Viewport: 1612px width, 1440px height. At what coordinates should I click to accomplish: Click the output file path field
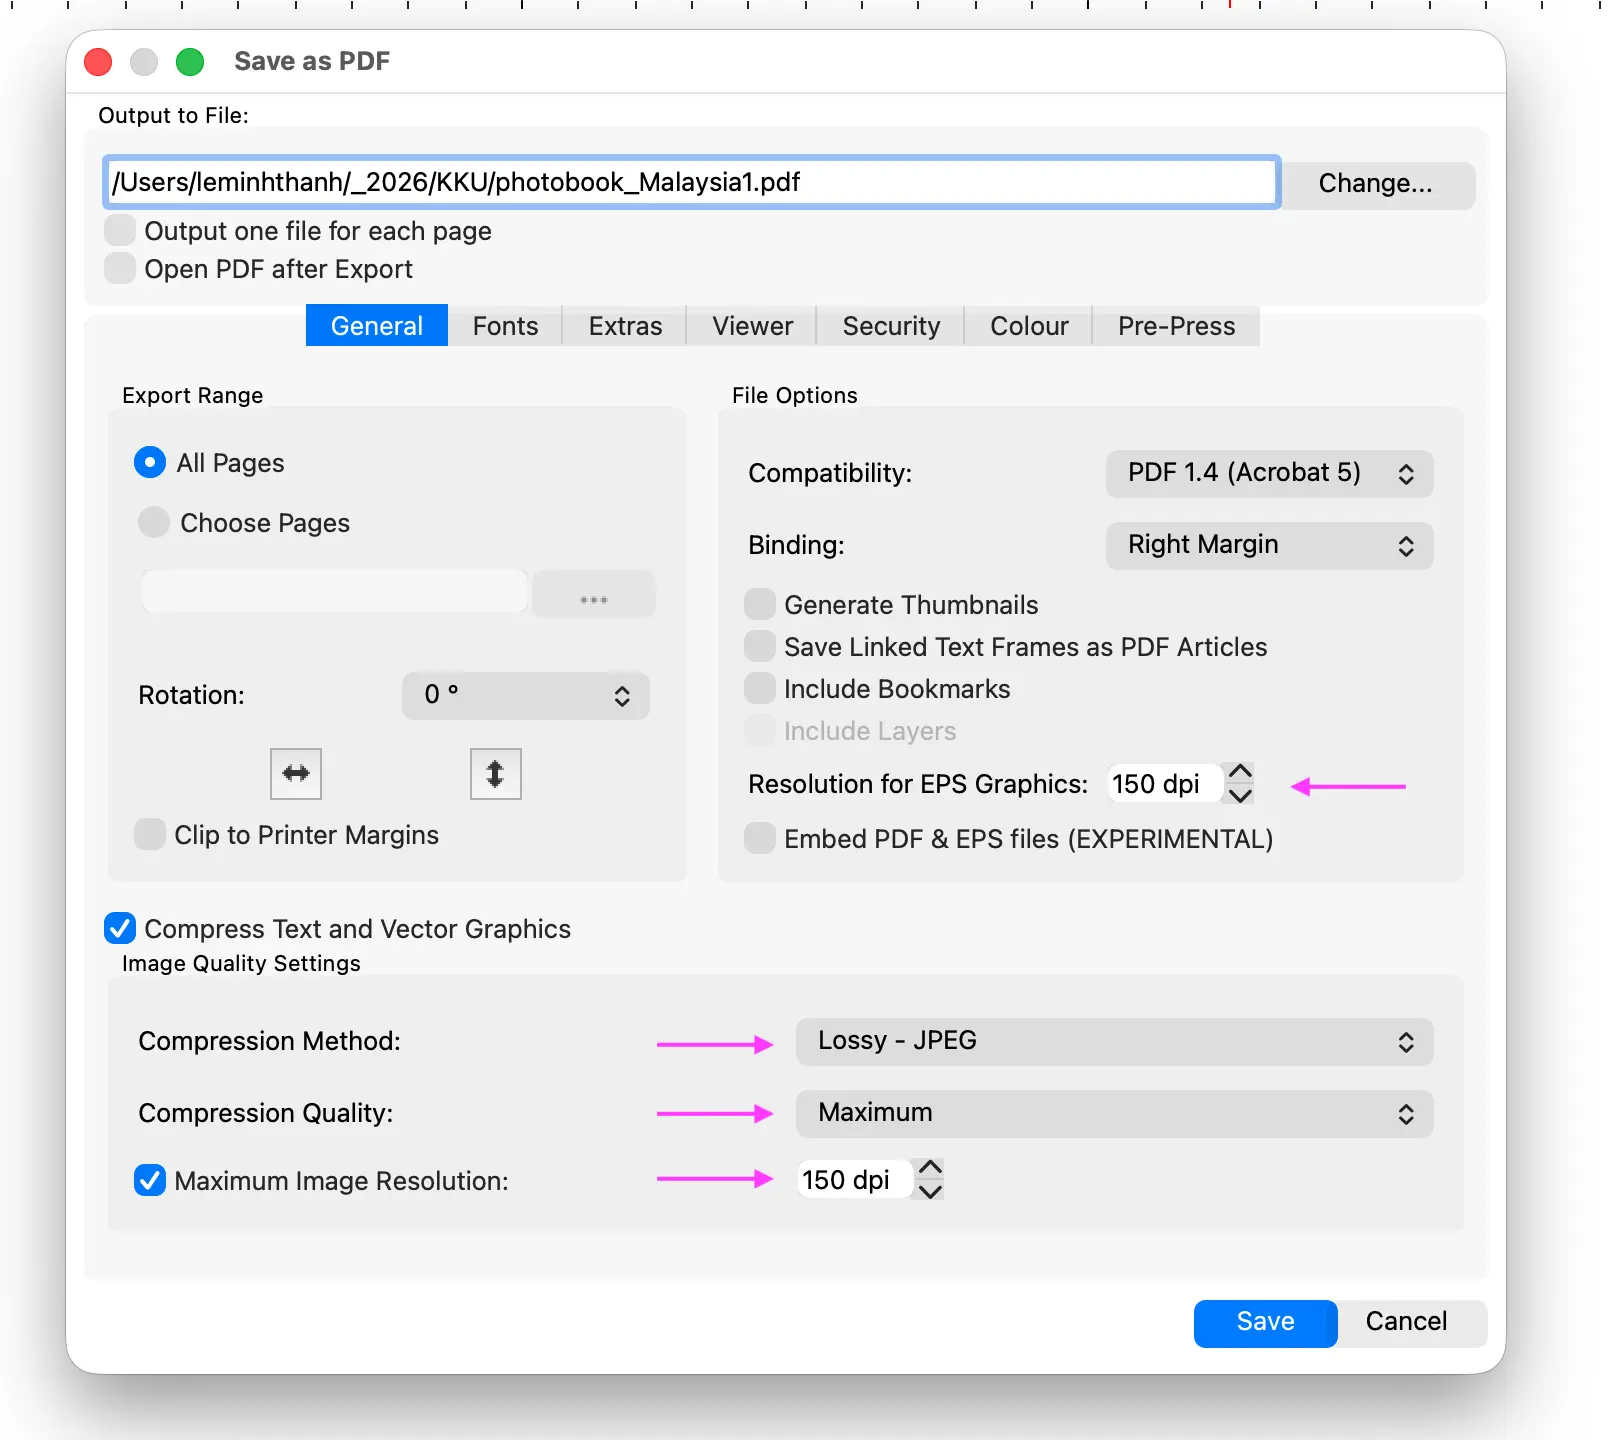tap(691, 182)
